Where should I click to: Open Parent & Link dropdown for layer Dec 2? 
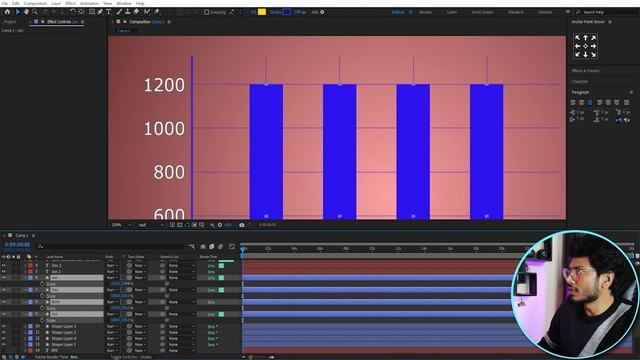point(182,265)
